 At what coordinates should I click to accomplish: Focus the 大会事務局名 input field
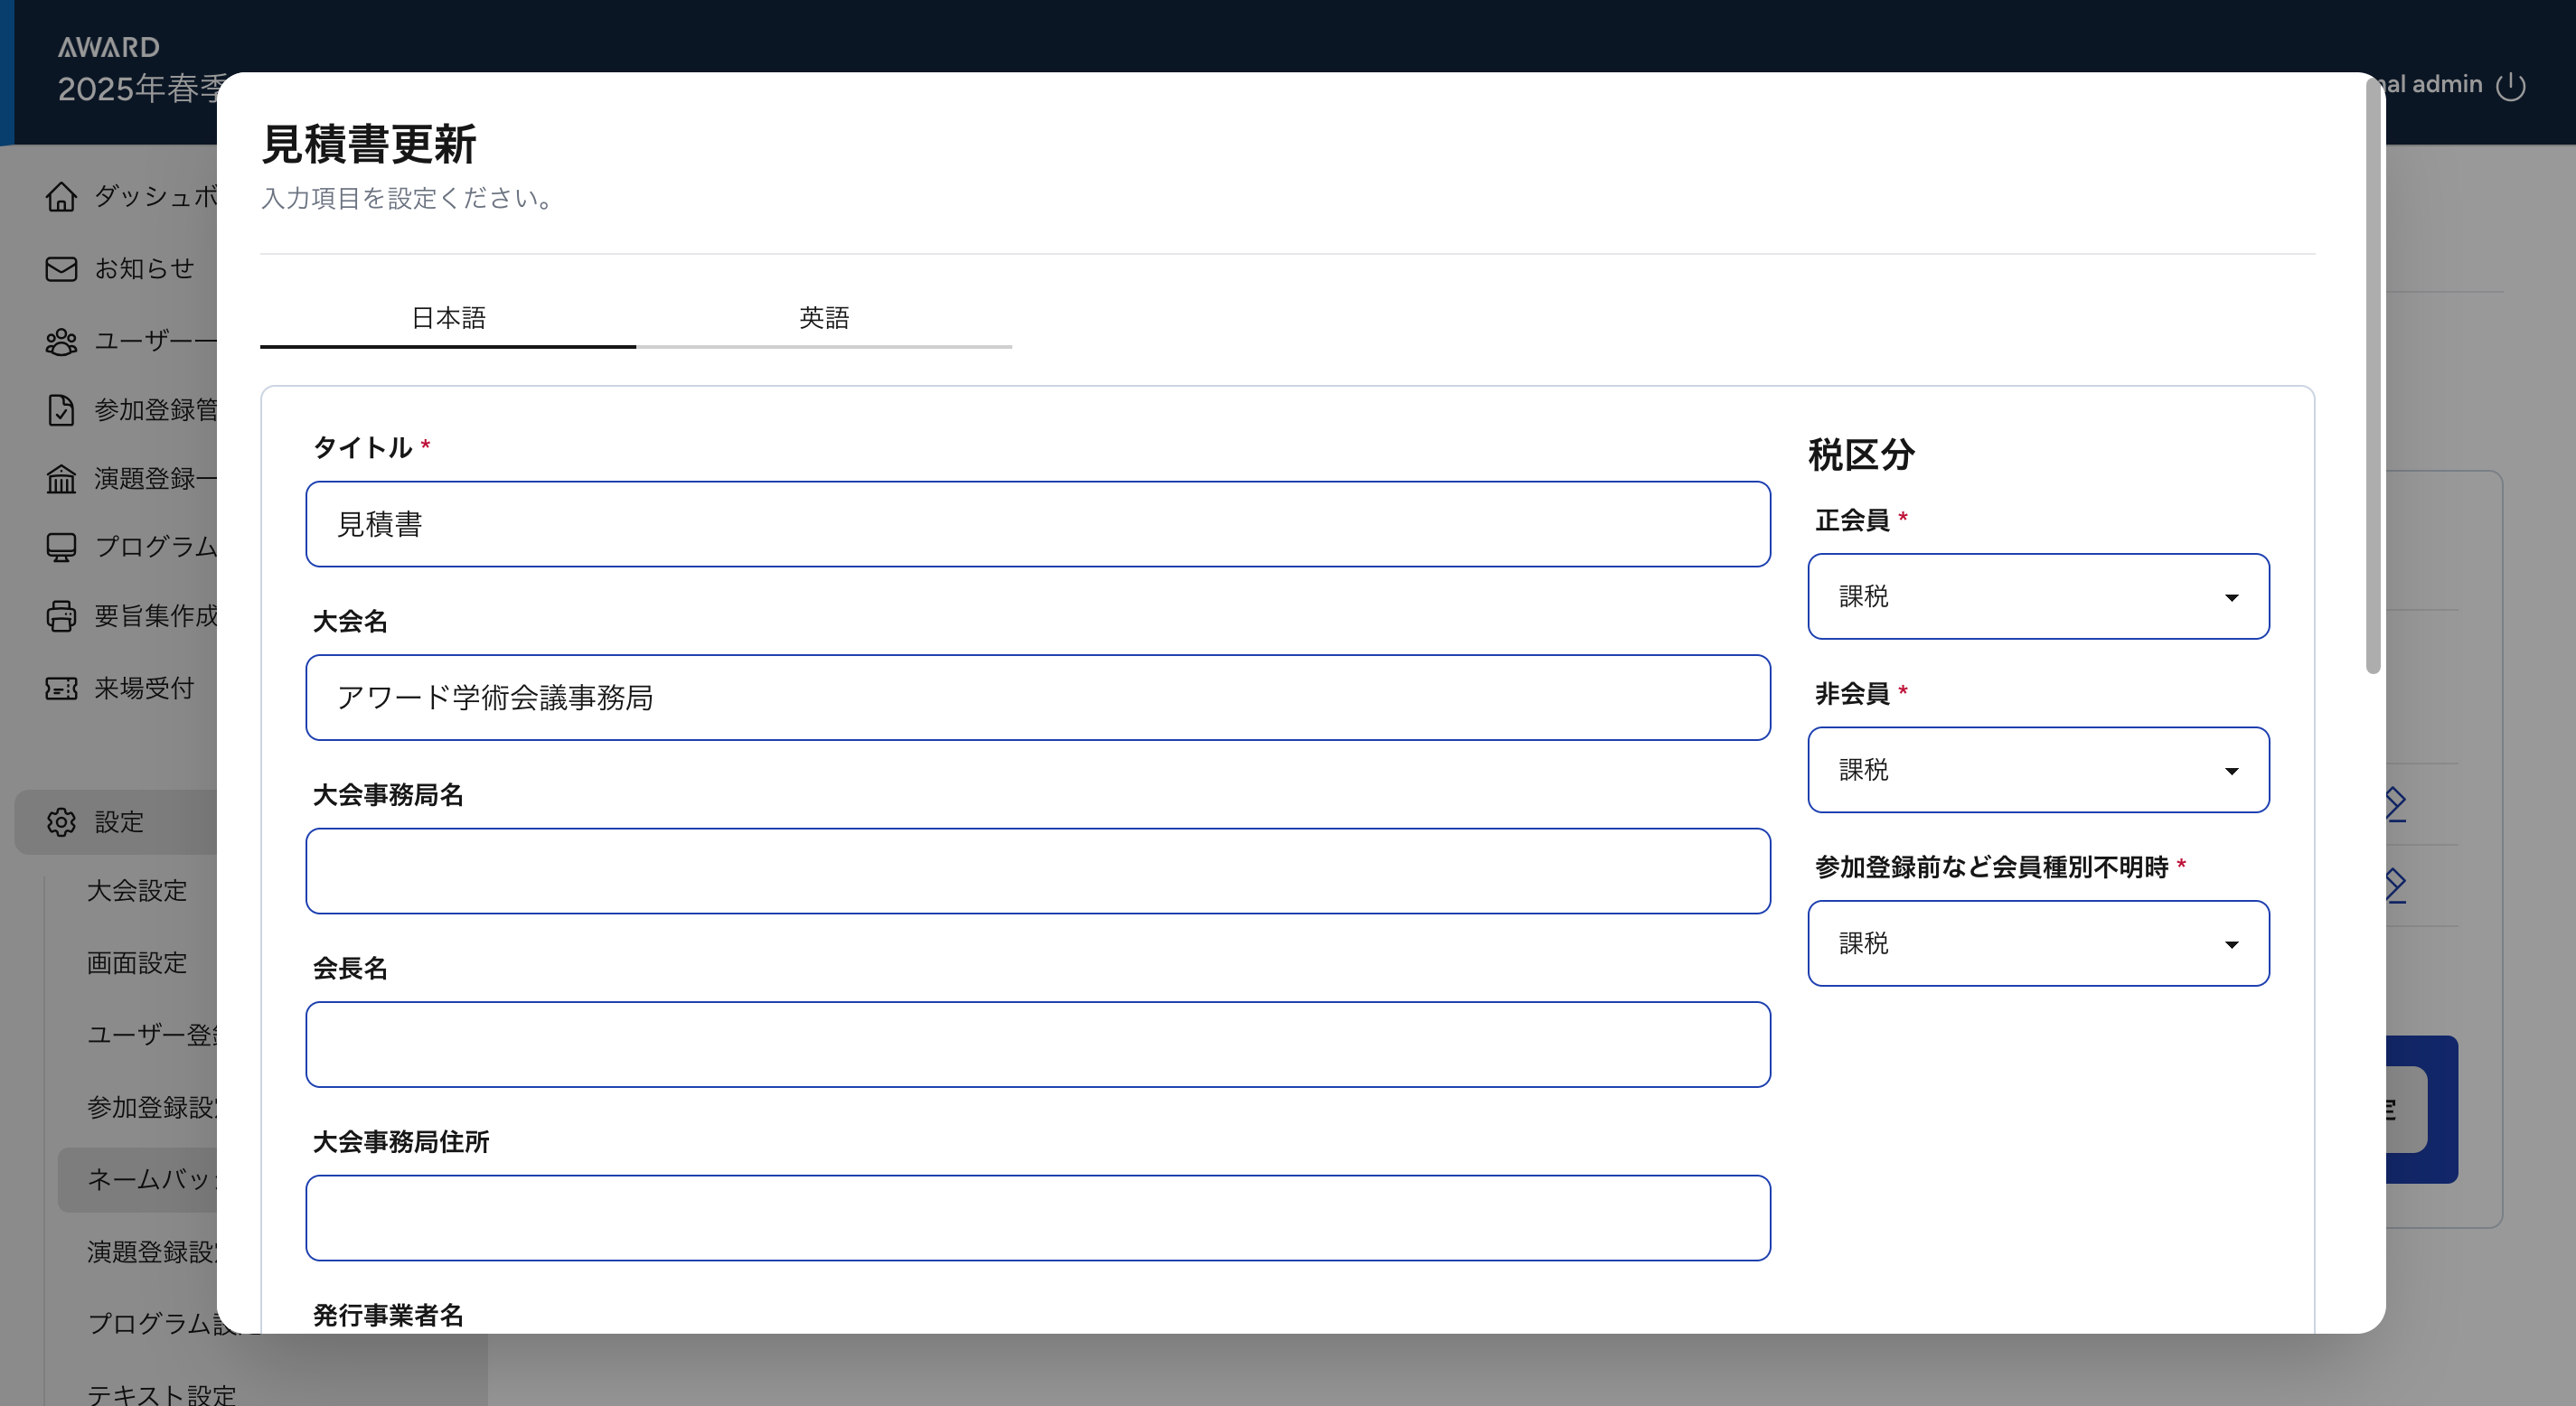coord(1037,871)
